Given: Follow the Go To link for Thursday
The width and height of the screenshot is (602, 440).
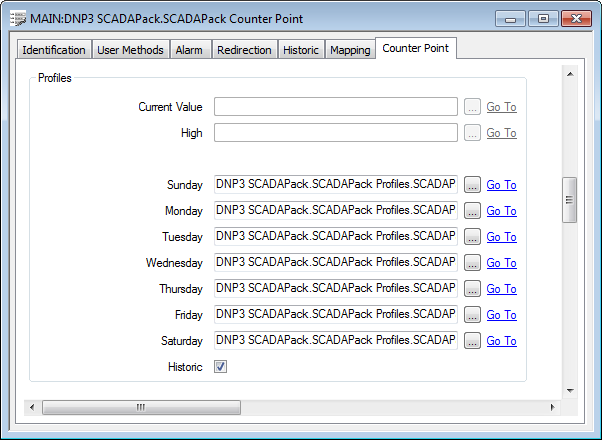Looking at the screenshot, I should (x=501, y=289).
